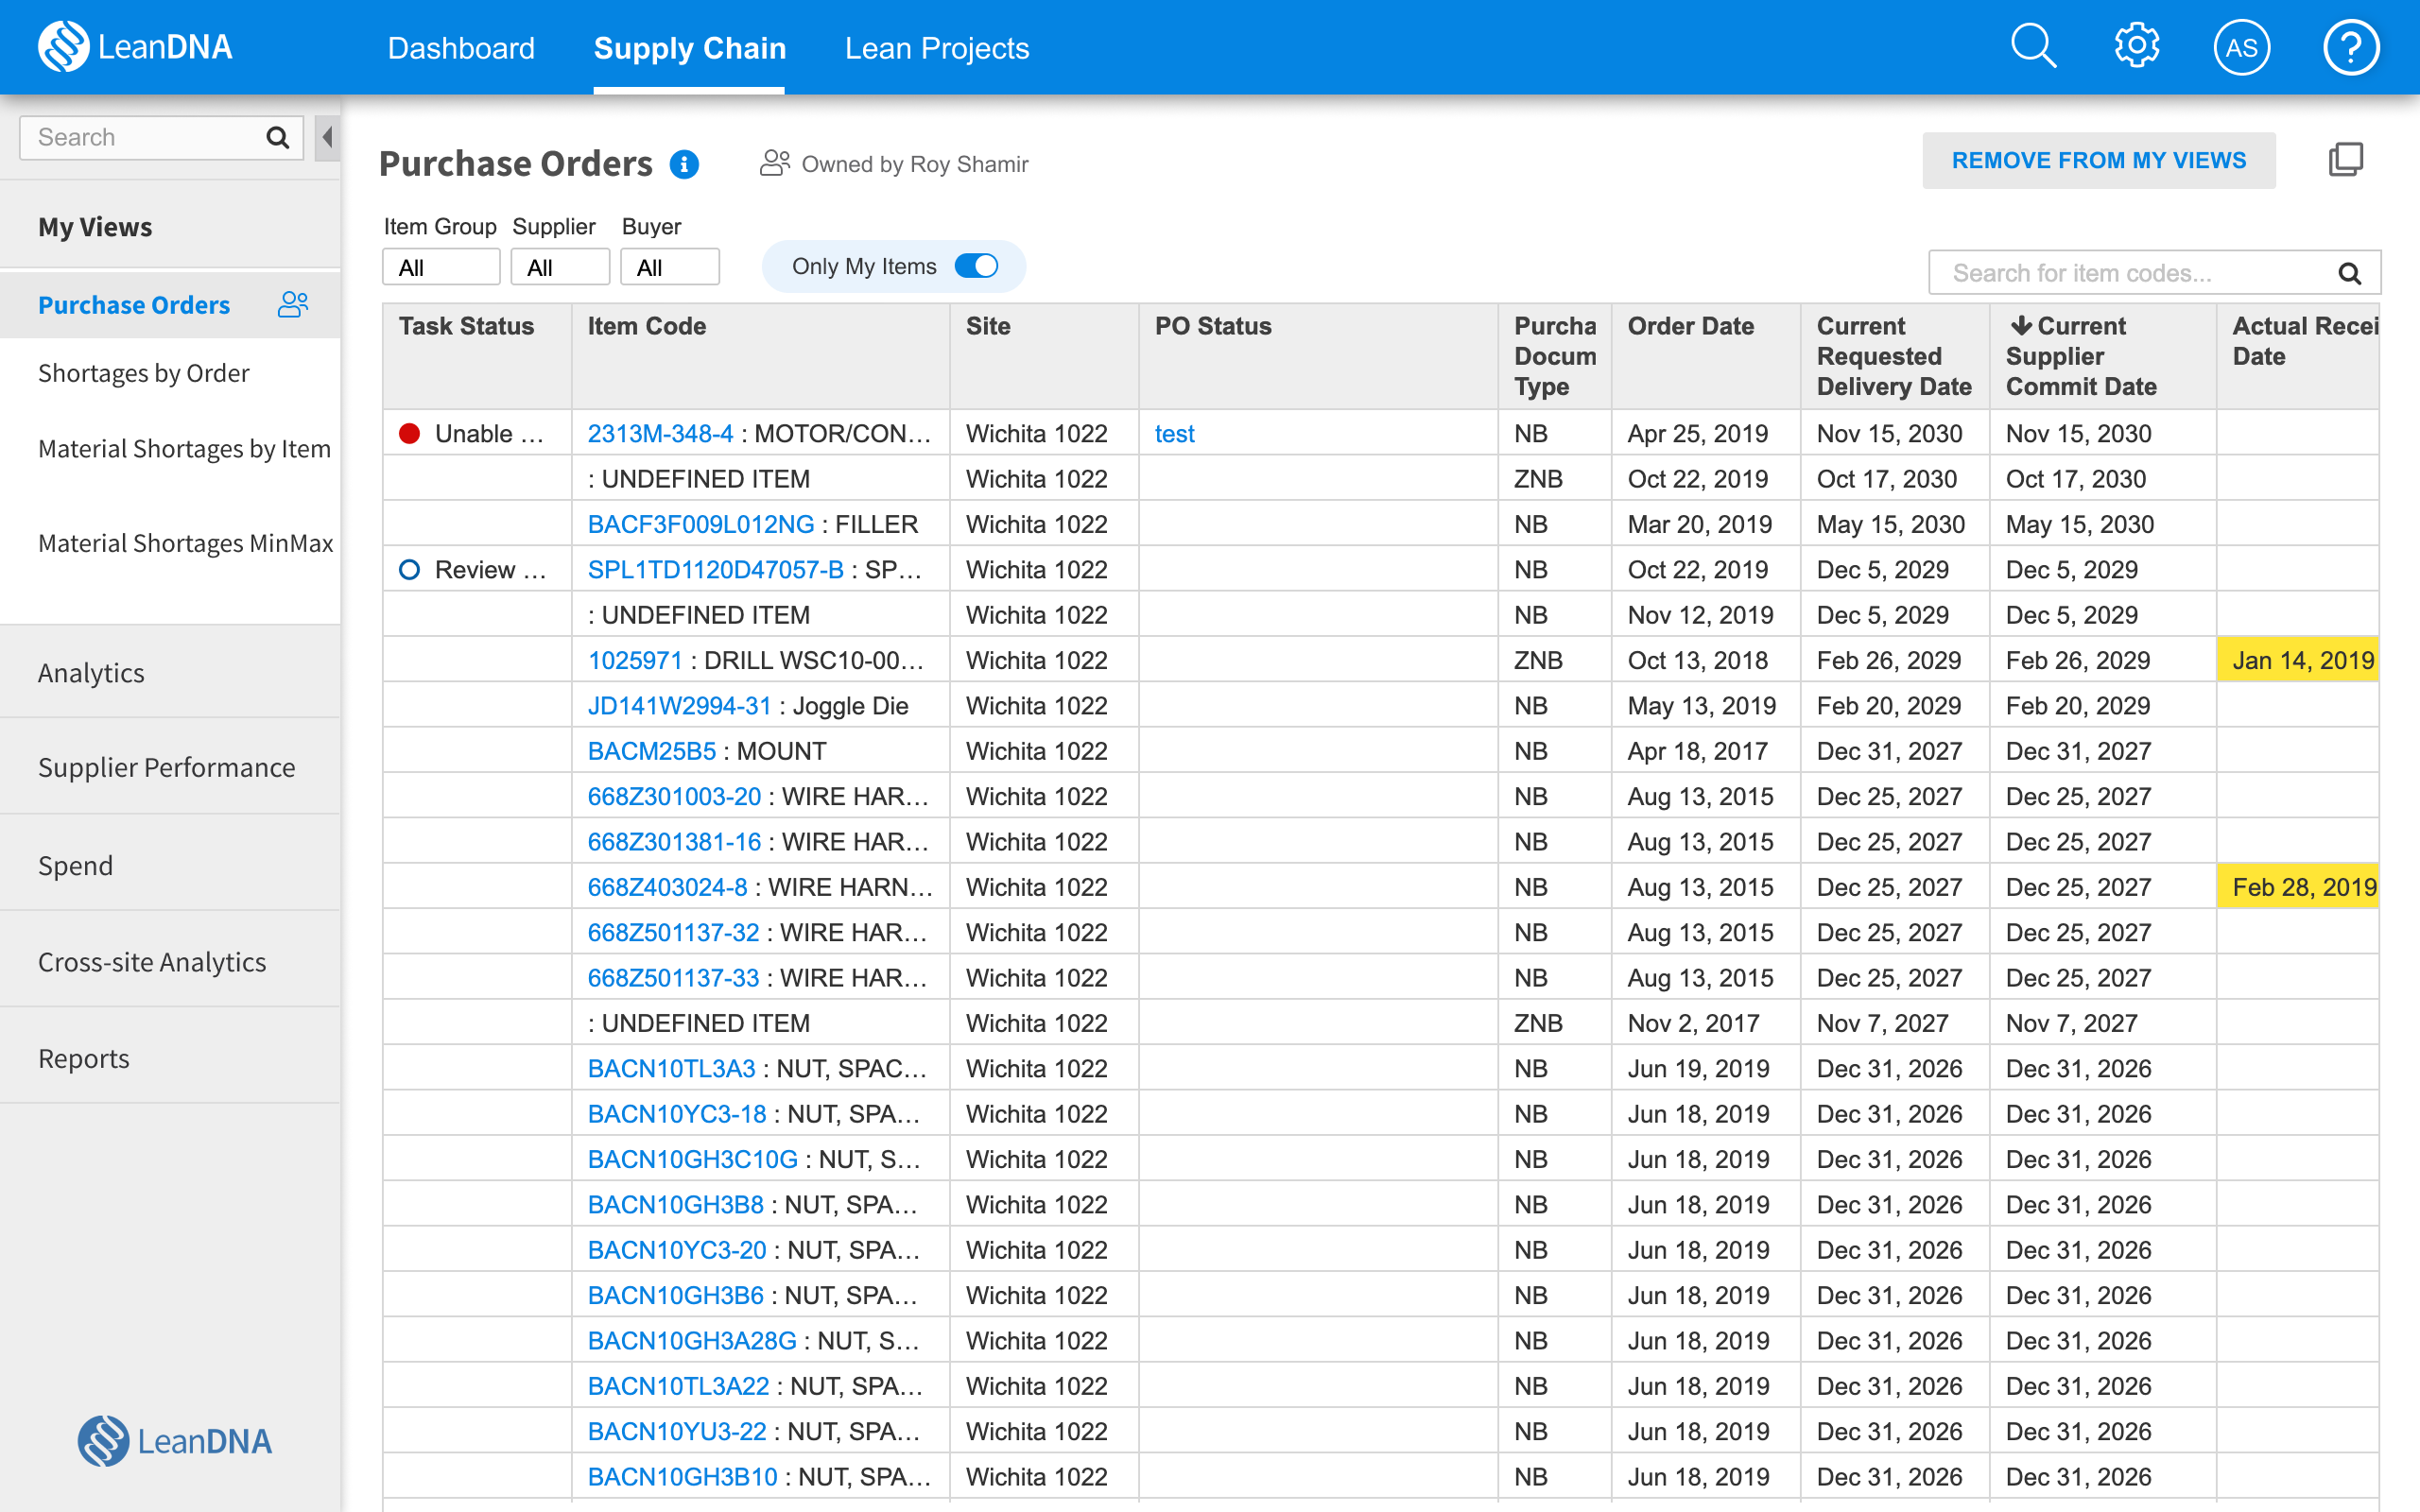Screen dimensions: 2420x1512
Task: Open the AS user avatar menu
Action: point(2242,47)
